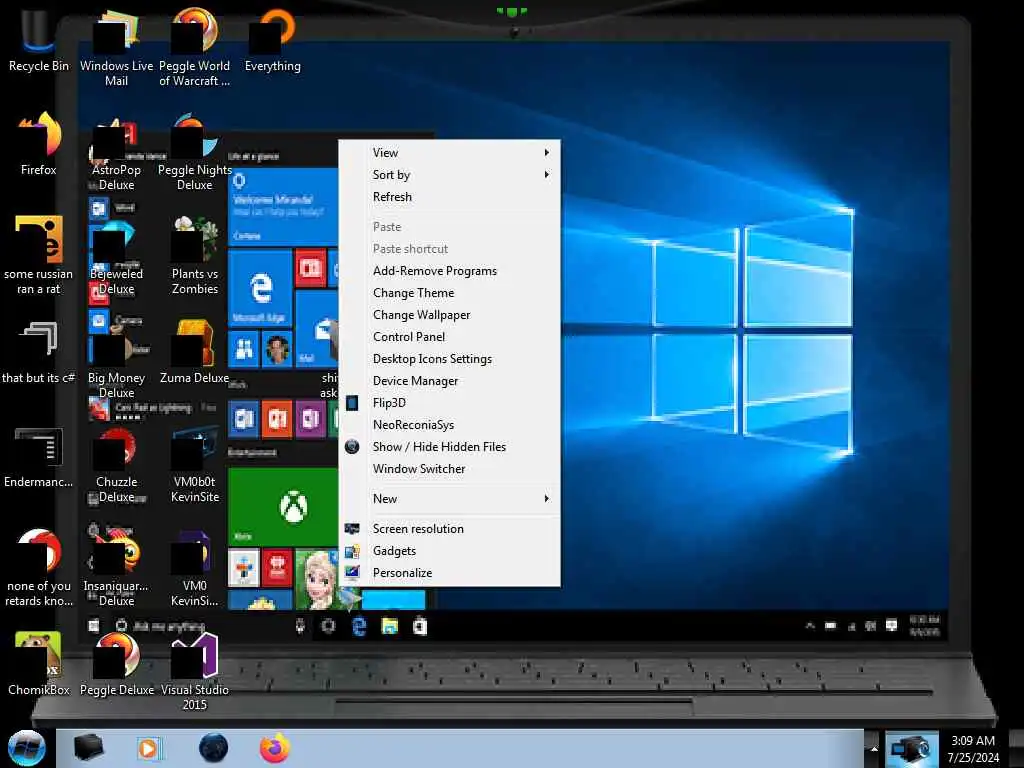Click the Endermanc... desktop icon

[39, 457]
